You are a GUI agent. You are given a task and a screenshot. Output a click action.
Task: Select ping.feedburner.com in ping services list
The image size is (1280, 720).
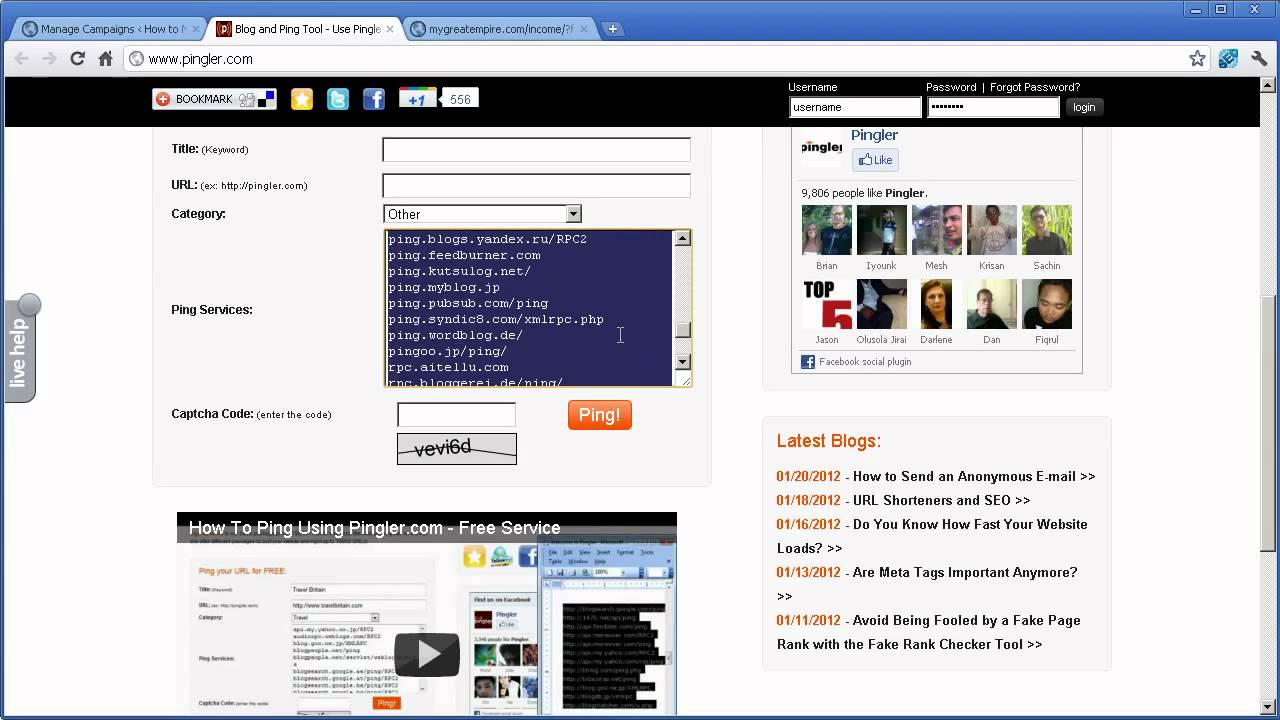(x=464, y=255)
